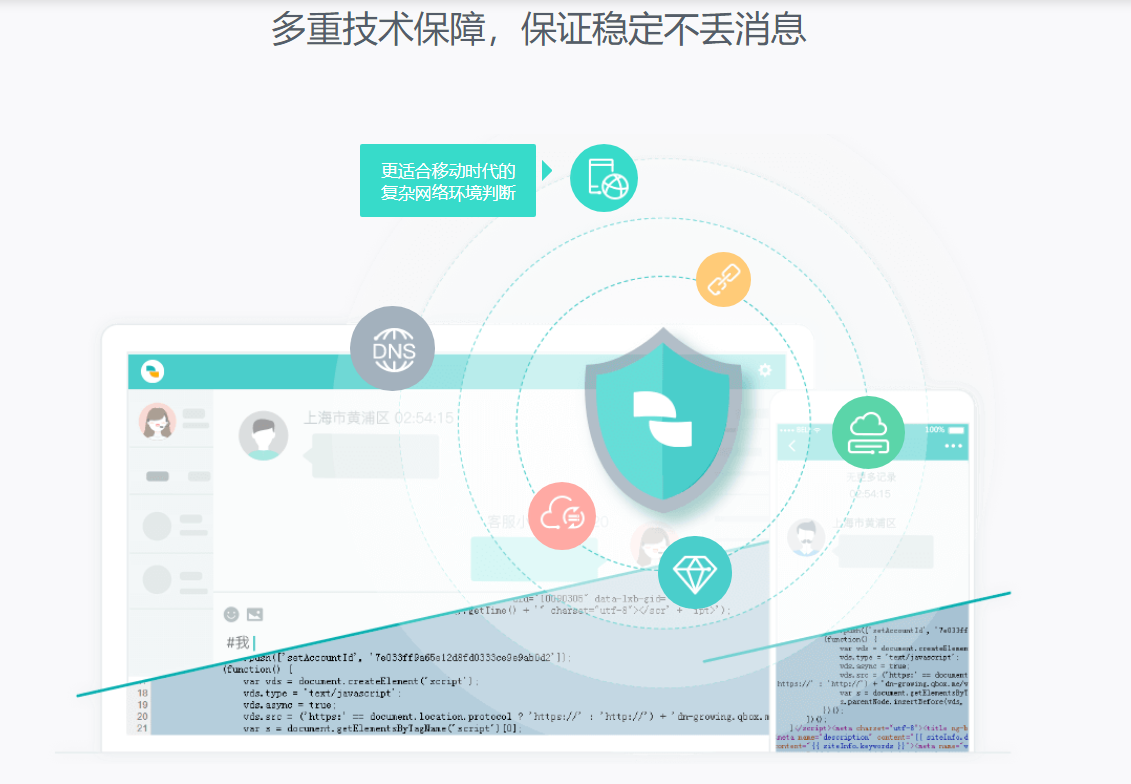Select the orange chain link icon
This screenshot has height=784, width=1131.
tap(723, 279)
